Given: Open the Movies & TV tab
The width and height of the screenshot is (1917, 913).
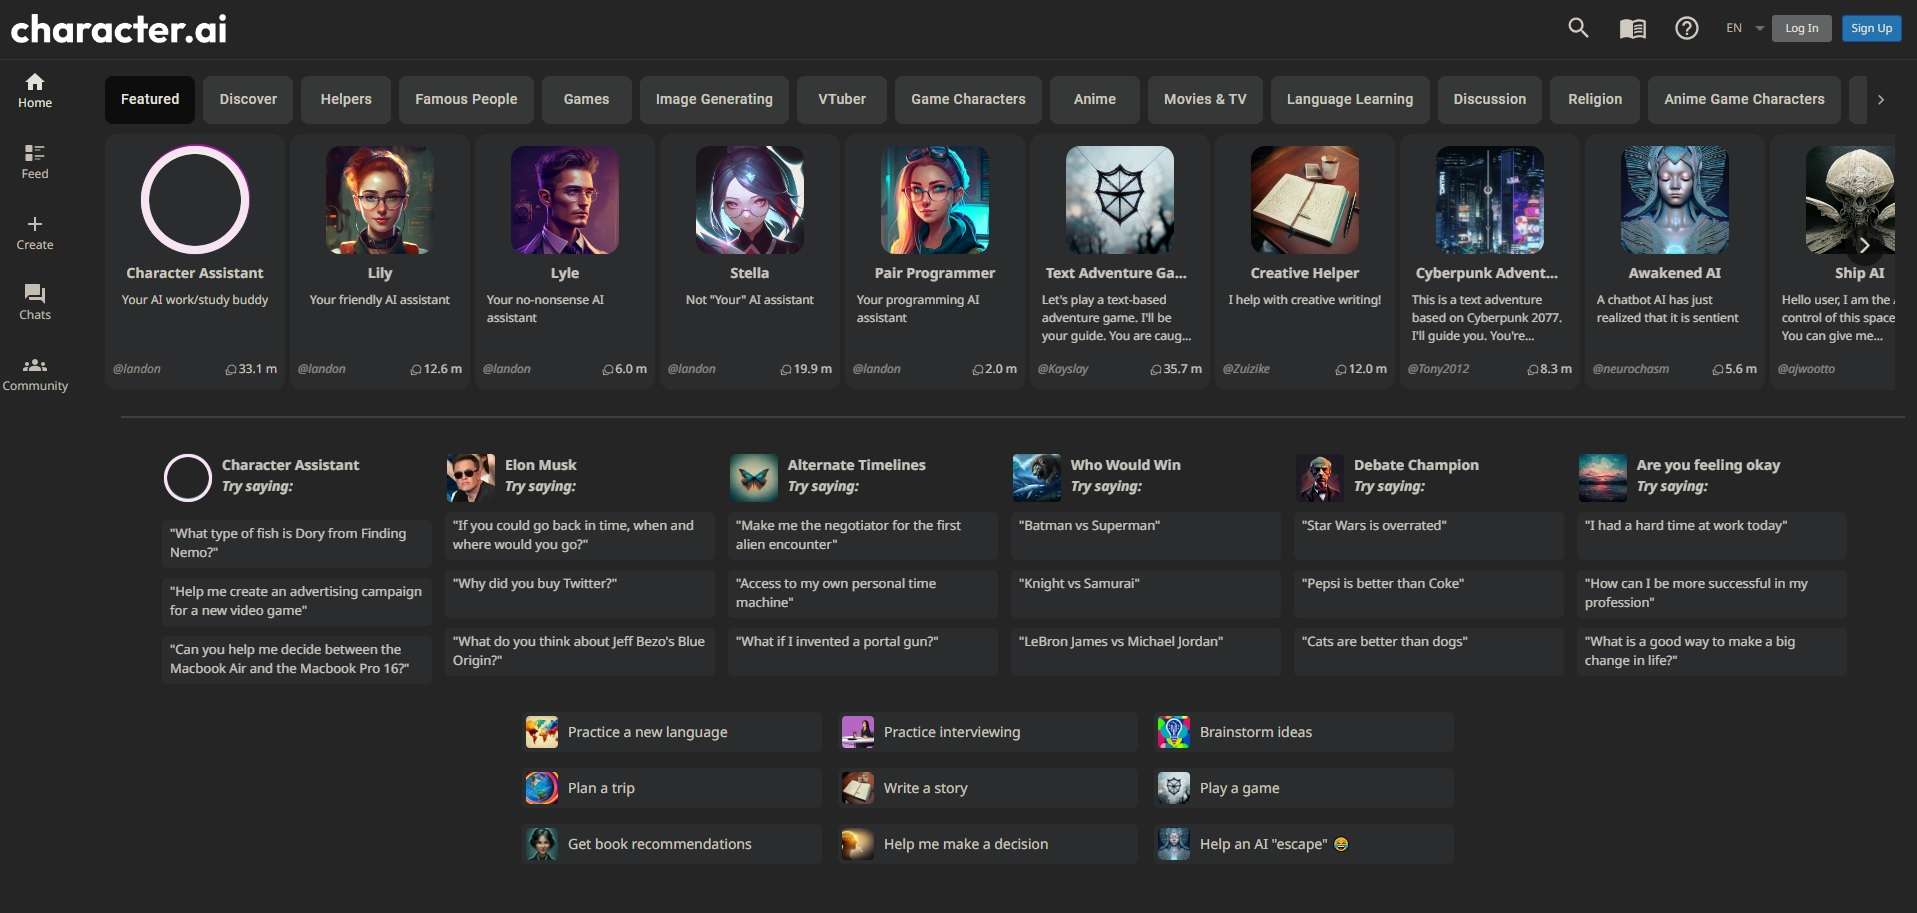Looking at the screenshot, I should [1205, 100].
